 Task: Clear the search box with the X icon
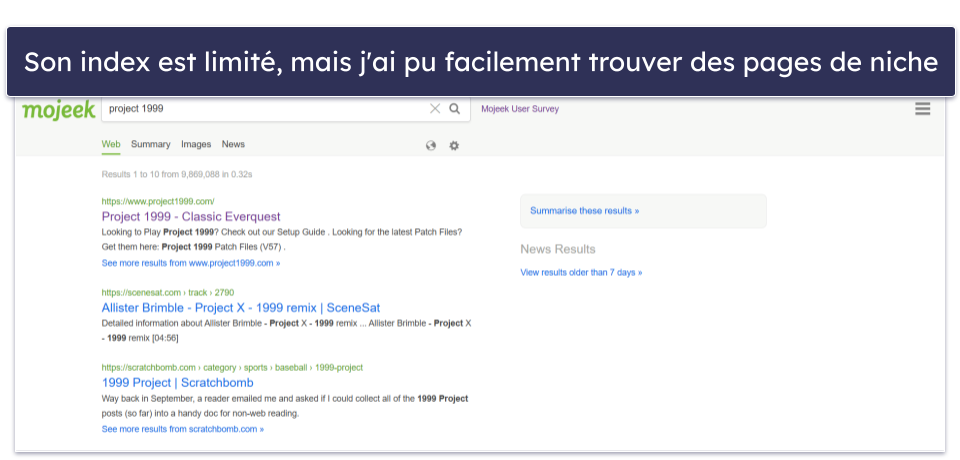(x=435, y=108)
